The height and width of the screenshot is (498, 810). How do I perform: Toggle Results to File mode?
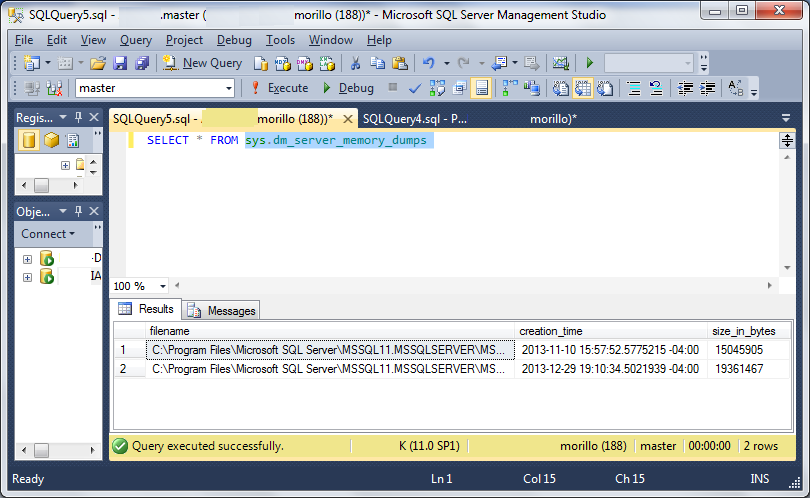(605, 88)
